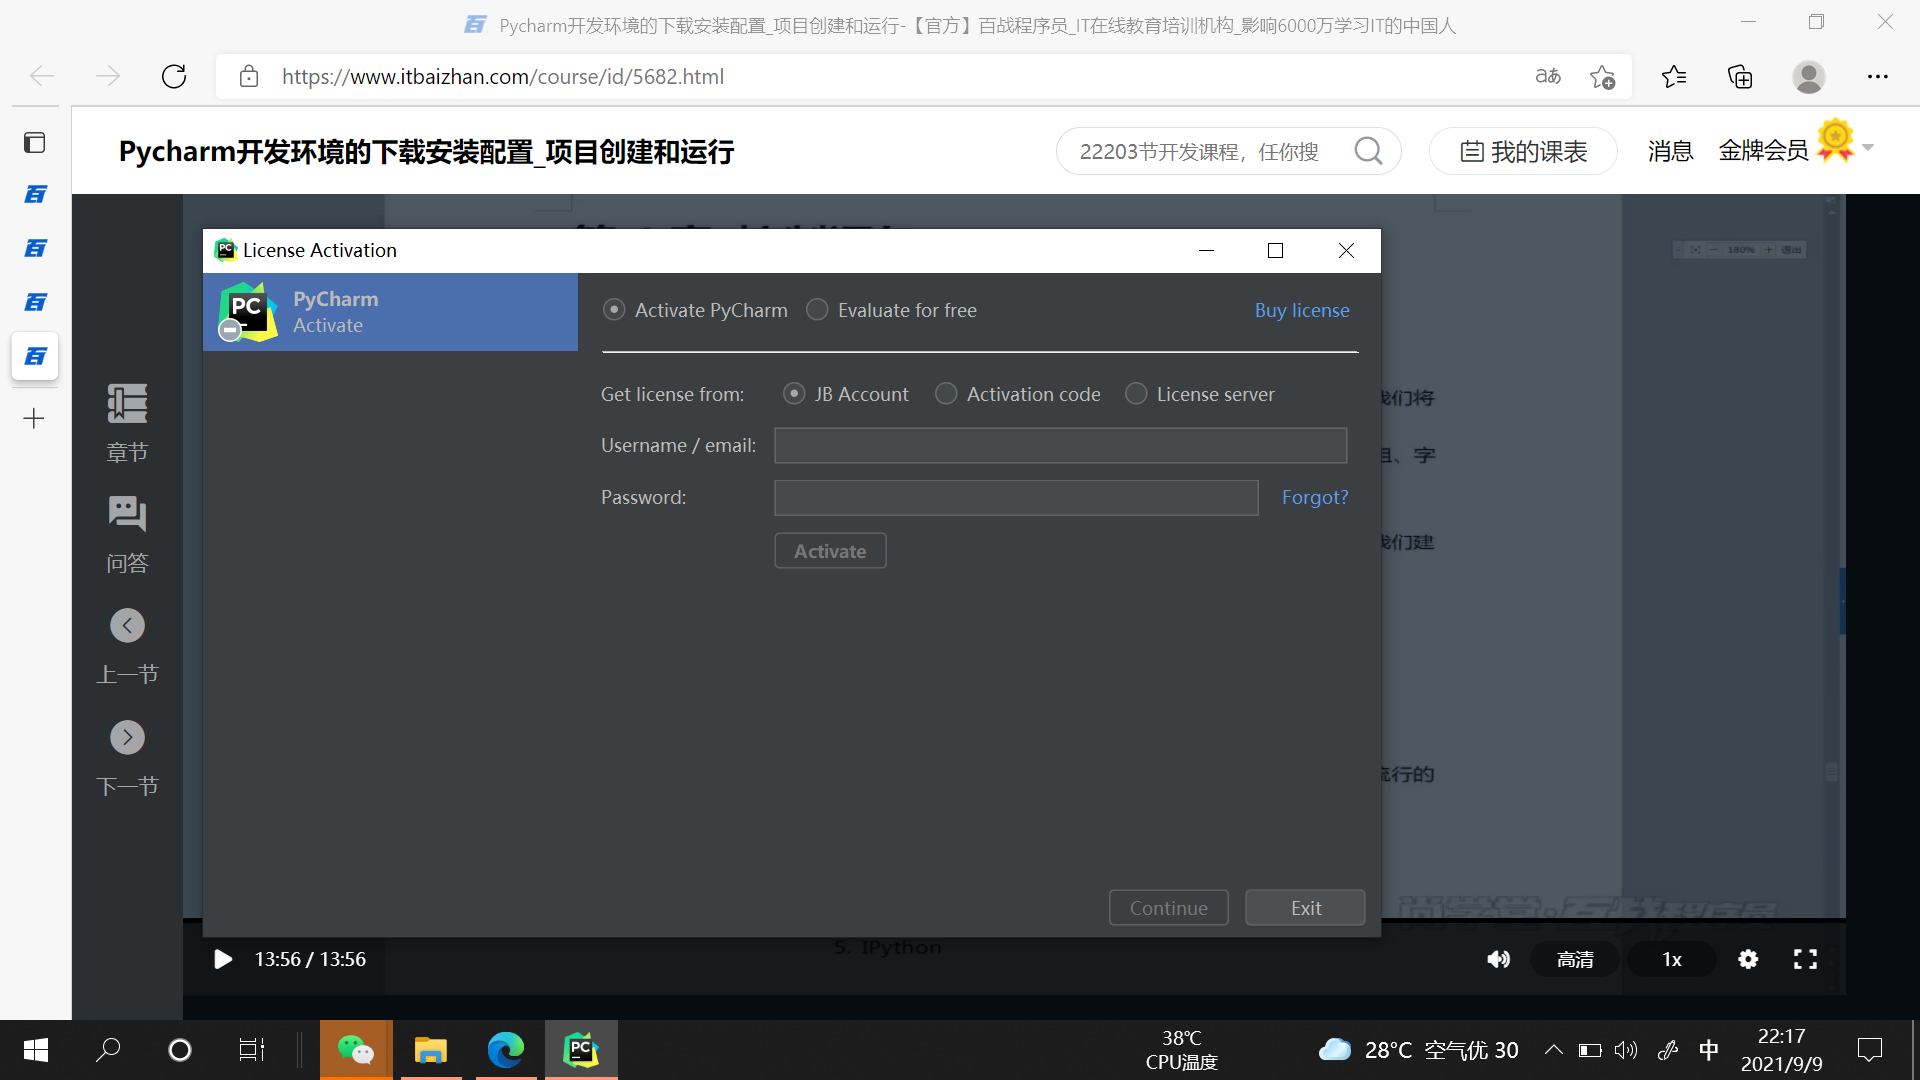1920x1080 pixels.
Task: Click the Activate button under password
Action: [830, 551]
